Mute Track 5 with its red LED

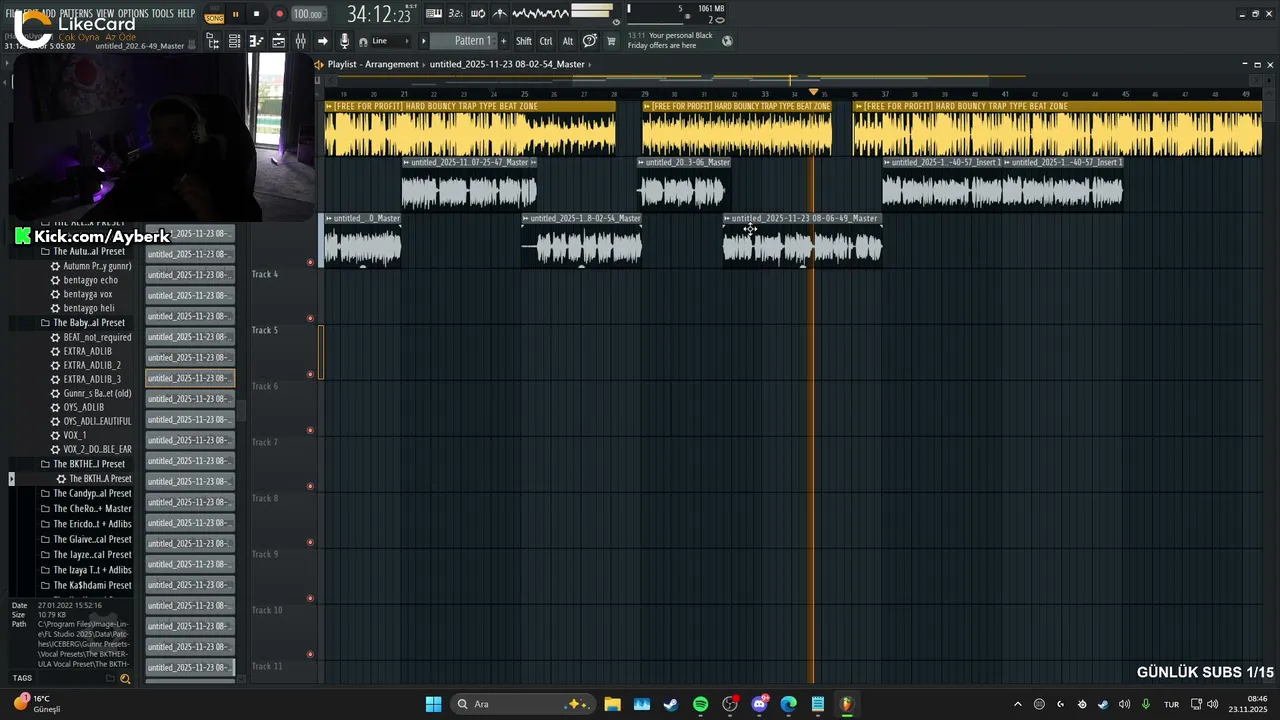[310, 374]
